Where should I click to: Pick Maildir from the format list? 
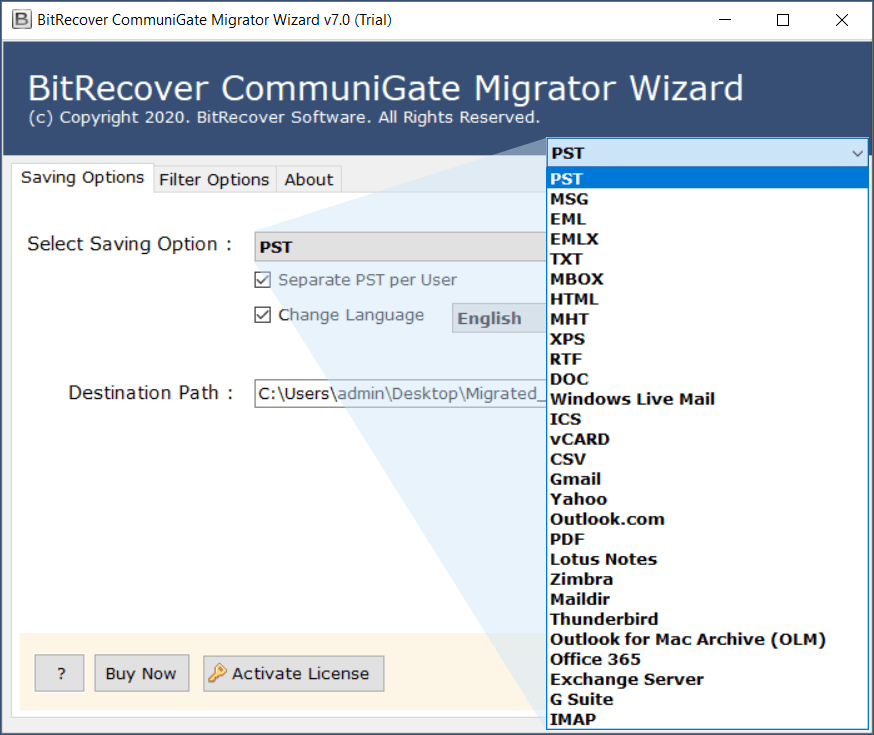point(707,600)
